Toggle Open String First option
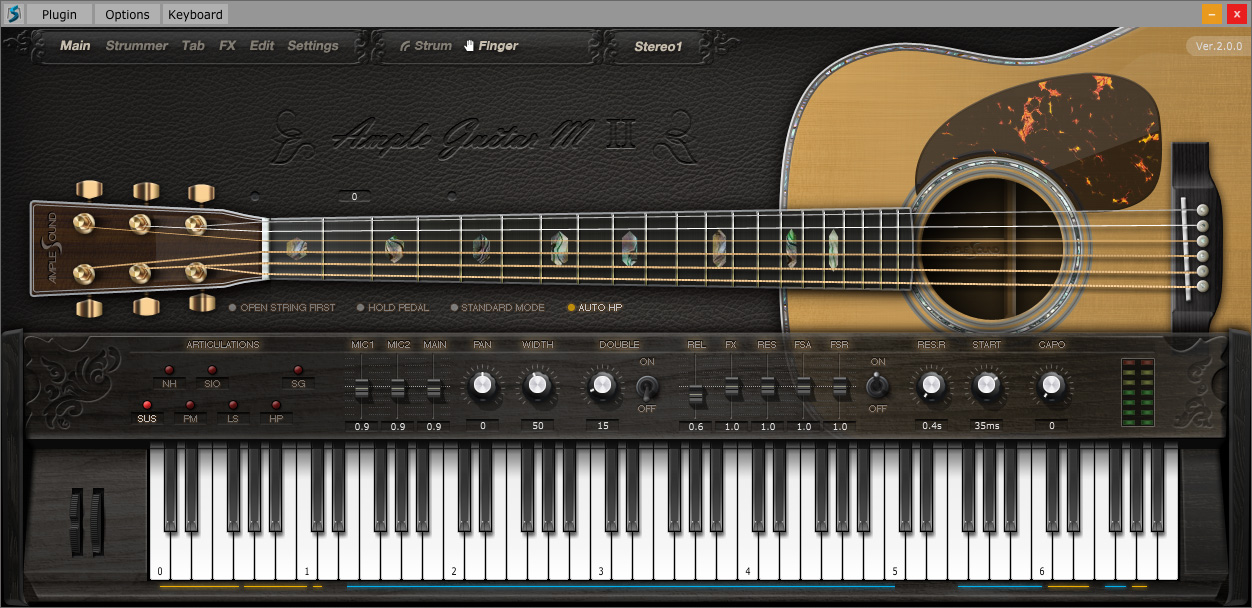The height and width of the screenshot is (608, 1252). [282, 308]
